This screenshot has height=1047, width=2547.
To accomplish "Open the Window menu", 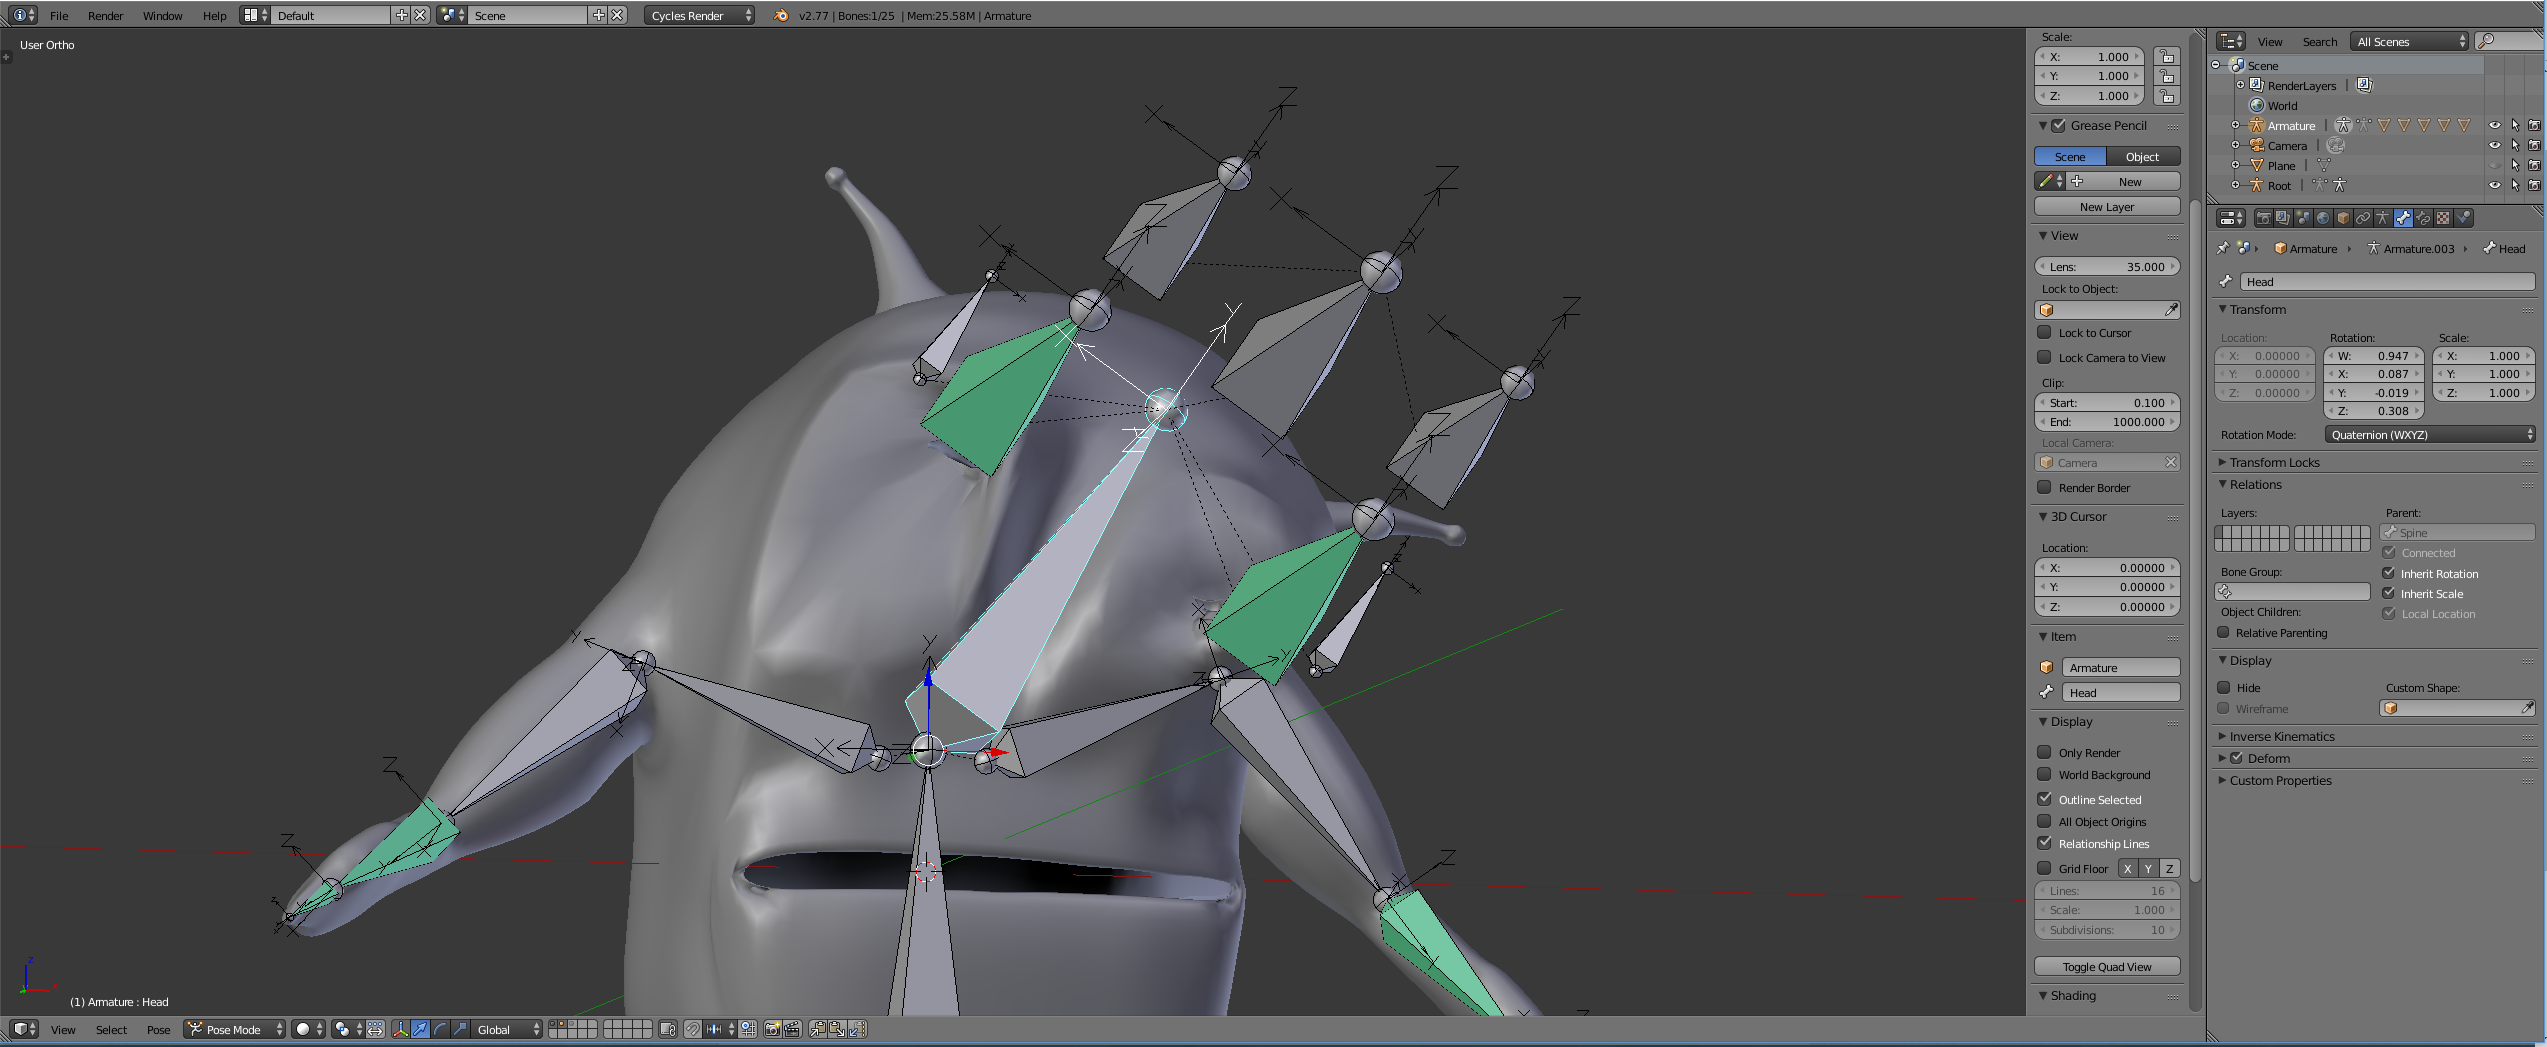I will tap(162, 15).
